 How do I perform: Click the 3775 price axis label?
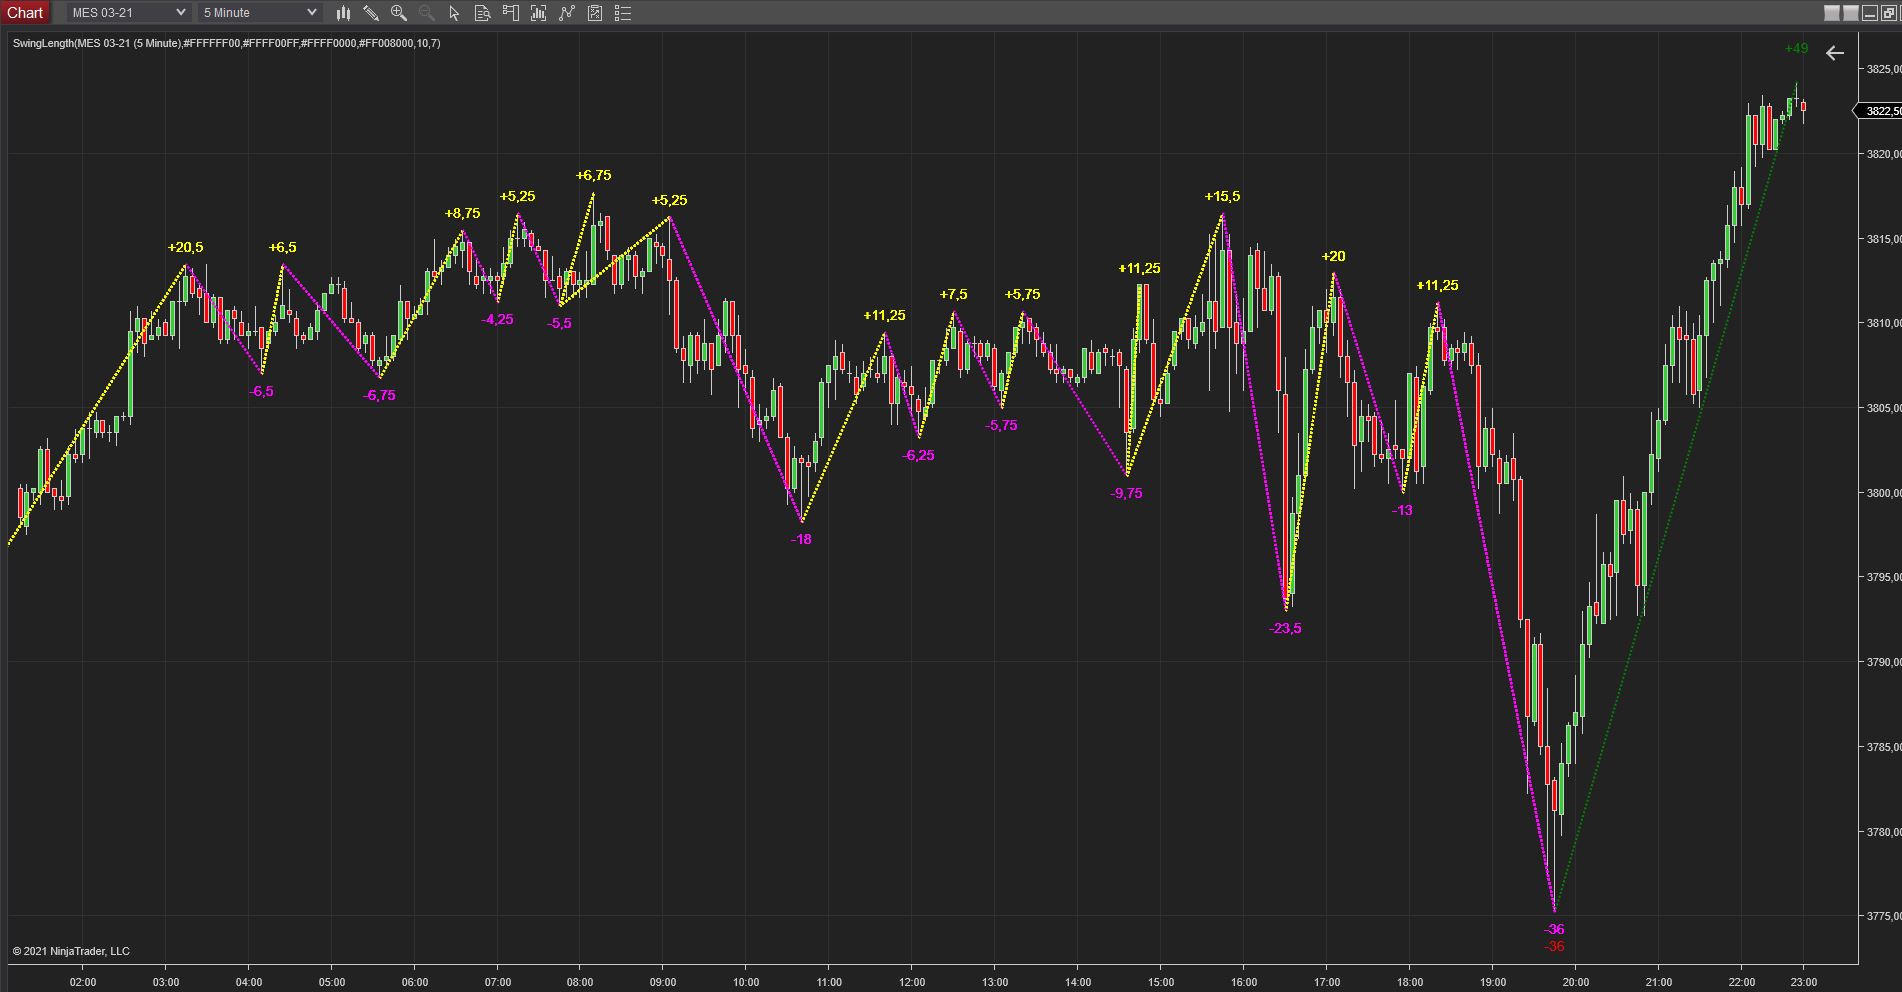tap(1883, 916)
